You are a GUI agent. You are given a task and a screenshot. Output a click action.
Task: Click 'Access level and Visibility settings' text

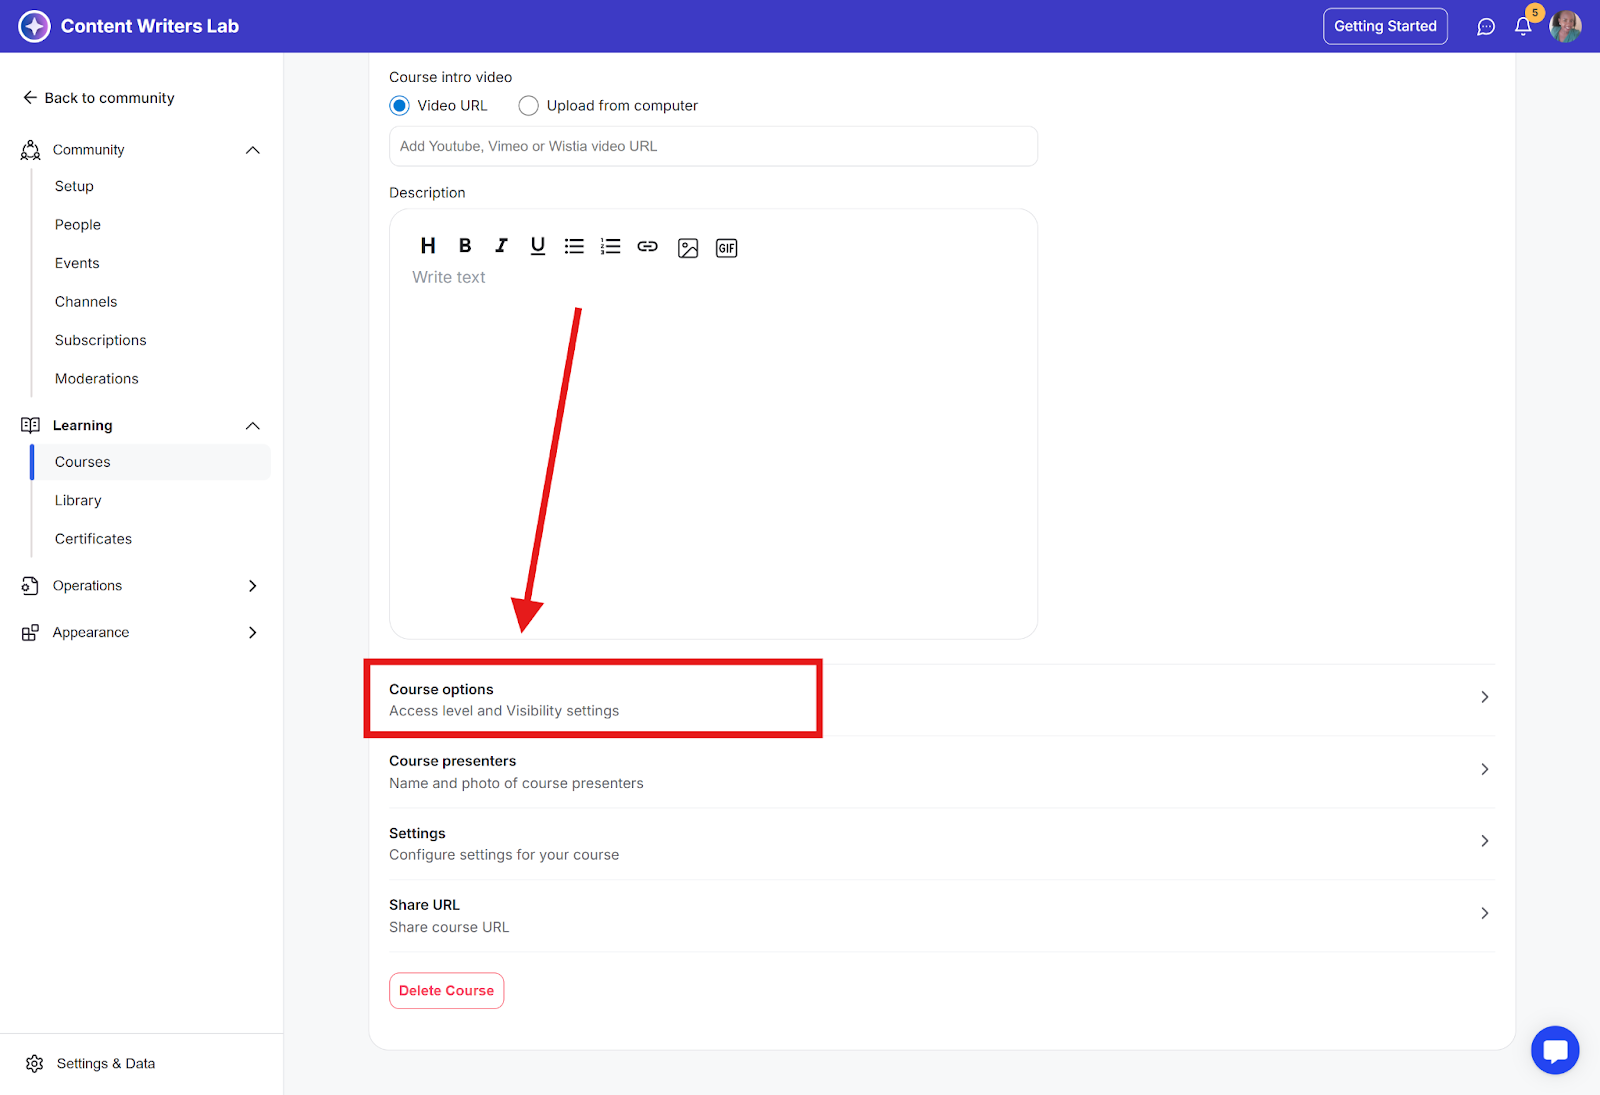click(504, 711)
